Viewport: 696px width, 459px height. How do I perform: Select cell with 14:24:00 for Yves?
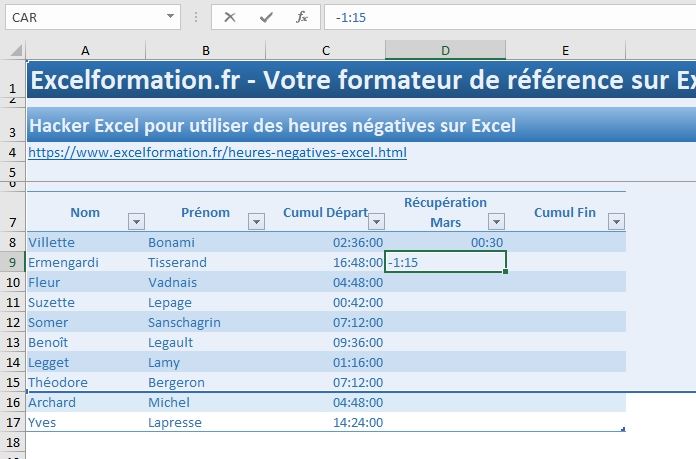pyautogui.click(x=325, y=422)
